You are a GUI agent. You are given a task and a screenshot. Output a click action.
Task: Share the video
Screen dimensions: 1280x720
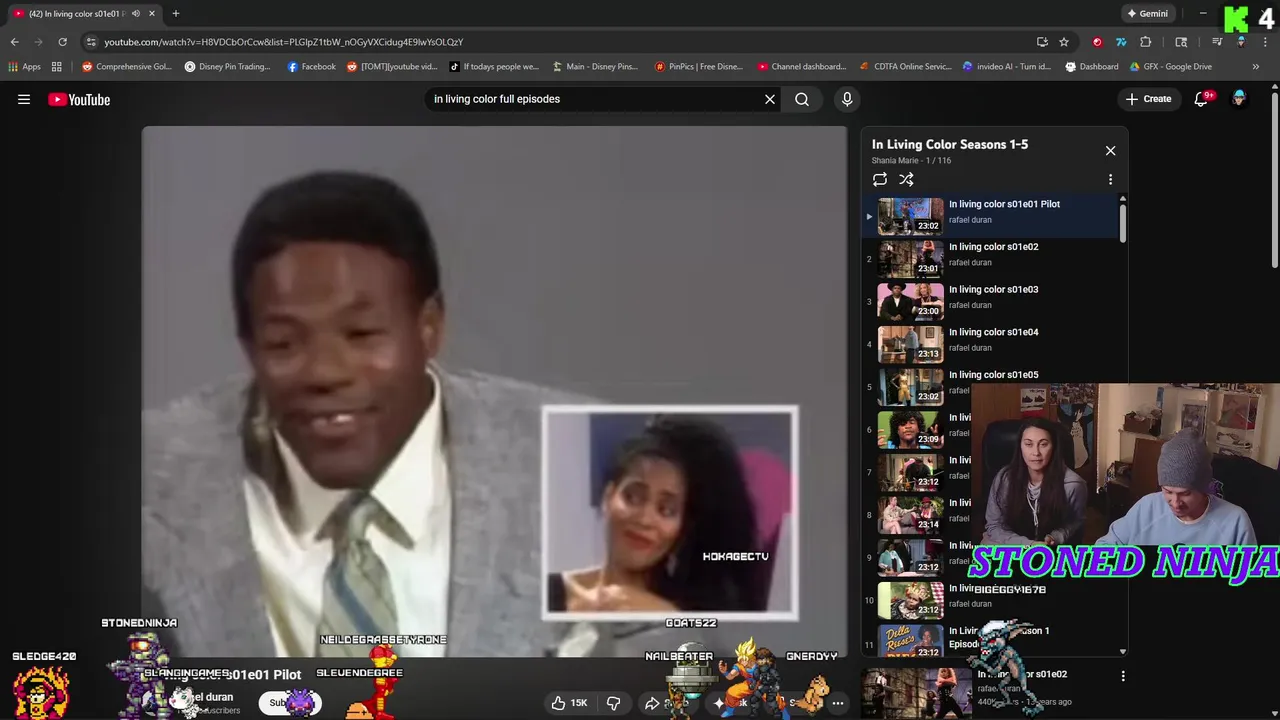[x=668, y=703]
